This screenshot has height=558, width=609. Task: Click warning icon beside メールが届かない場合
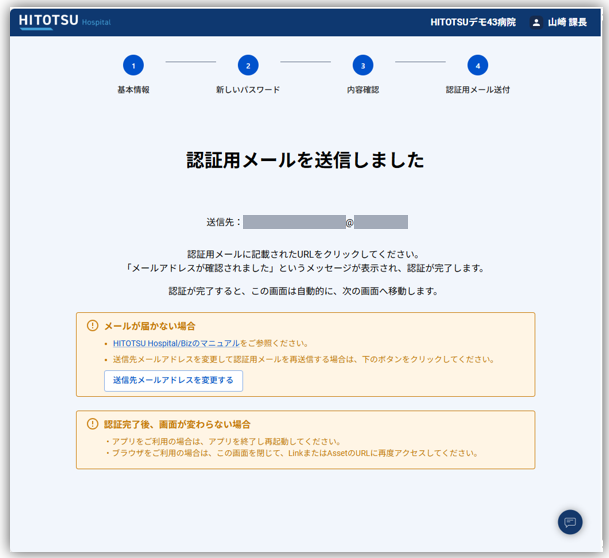tap(93, 326)
